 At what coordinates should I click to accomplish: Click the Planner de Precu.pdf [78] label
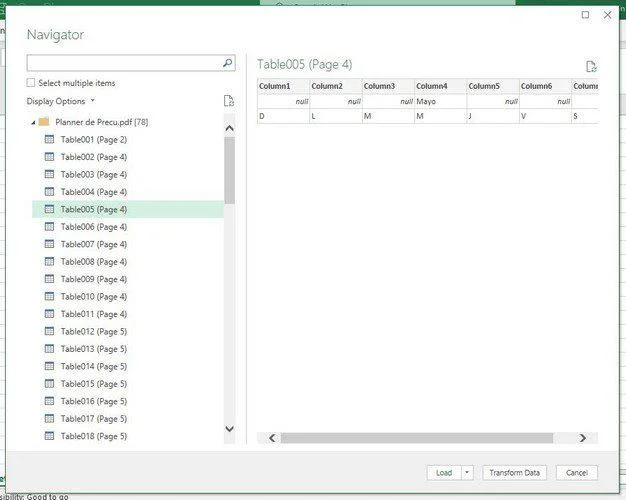point(102,122)
